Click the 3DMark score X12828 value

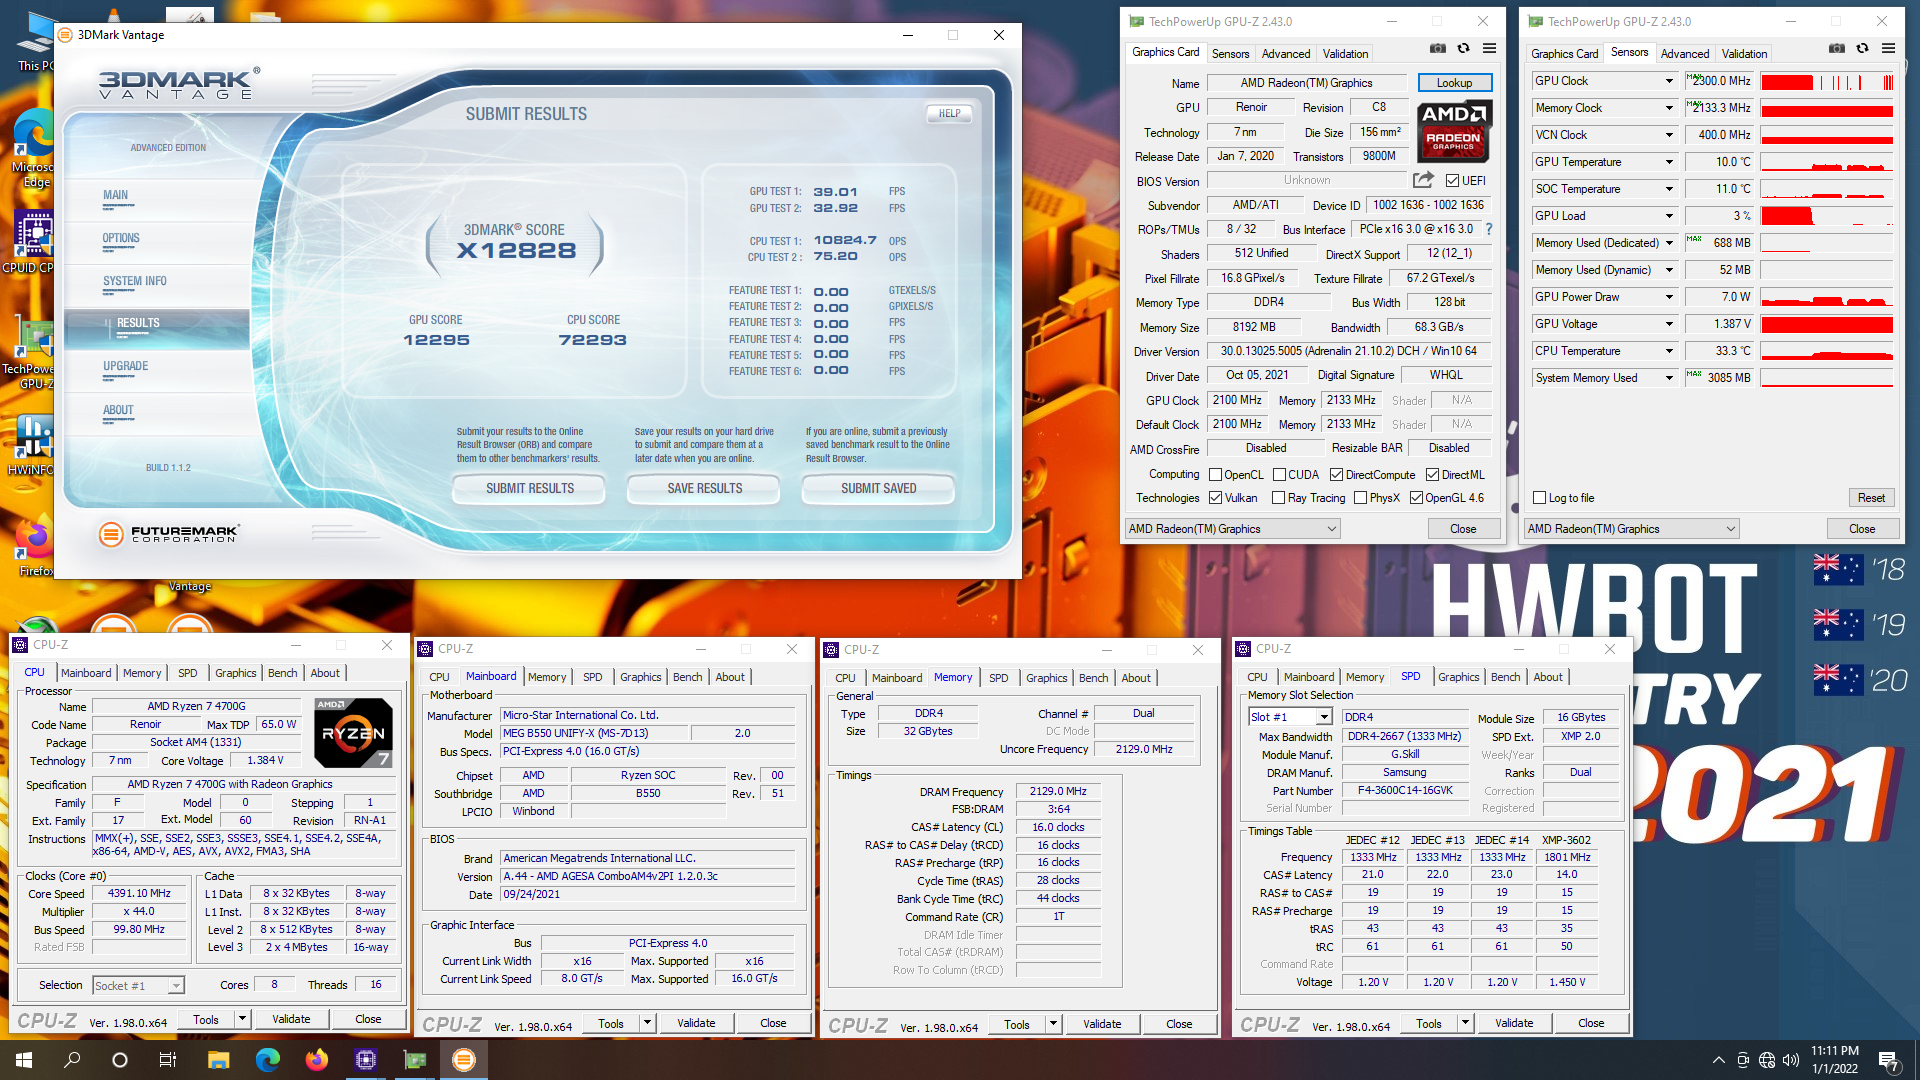tap(517, 251)
